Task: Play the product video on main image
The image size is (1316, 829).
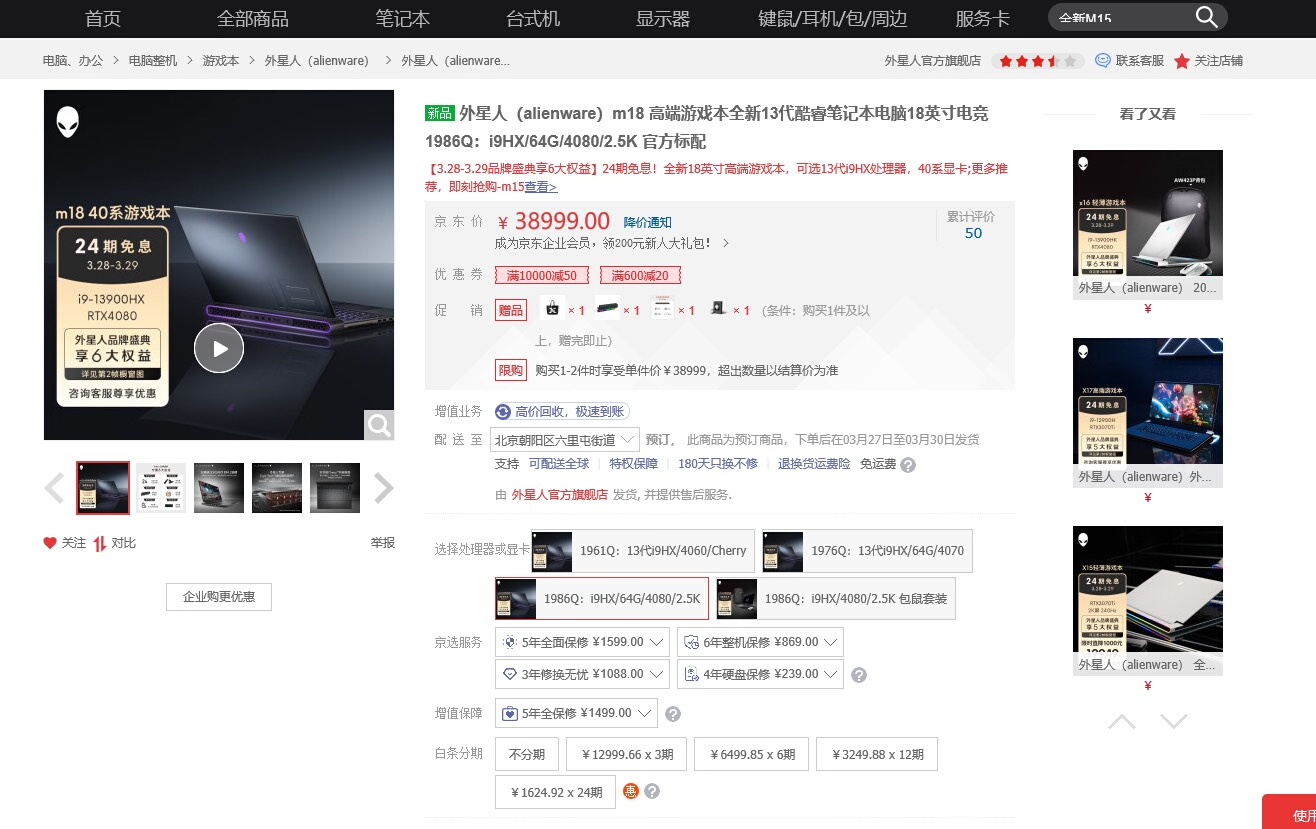Action: coord(219,348)
